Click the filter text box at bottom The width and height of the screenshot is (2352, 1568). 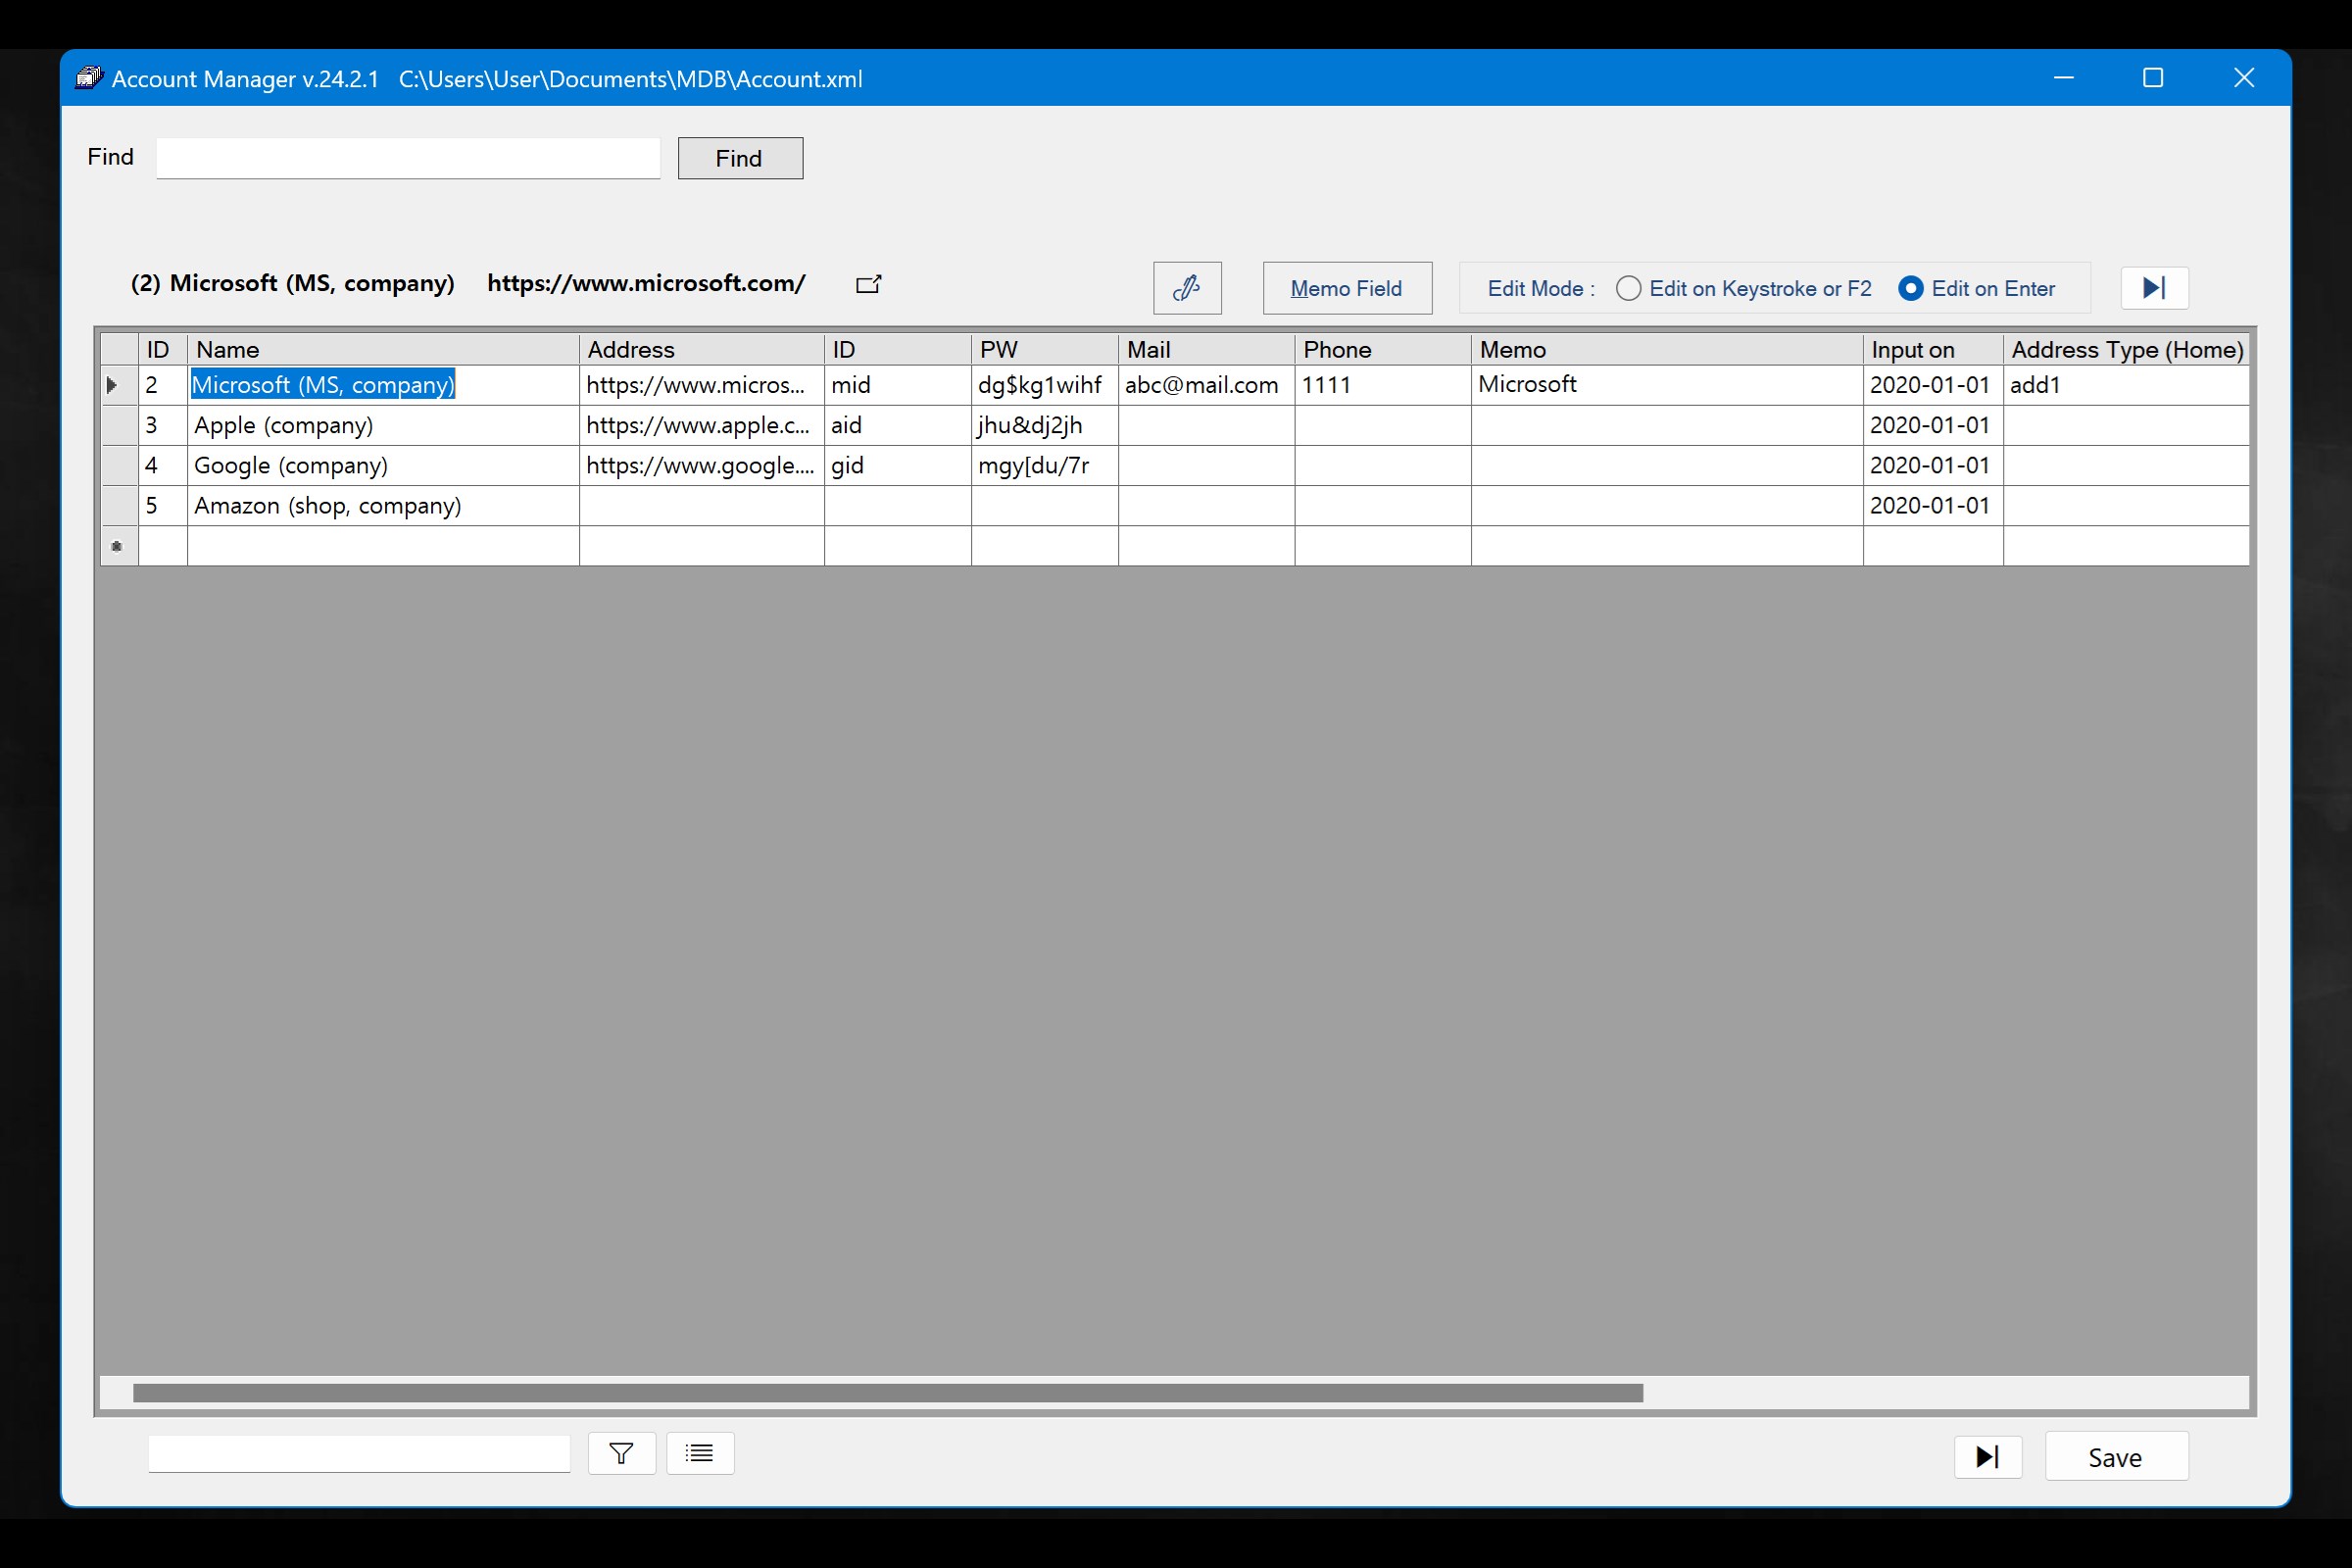click(359, 1453)
